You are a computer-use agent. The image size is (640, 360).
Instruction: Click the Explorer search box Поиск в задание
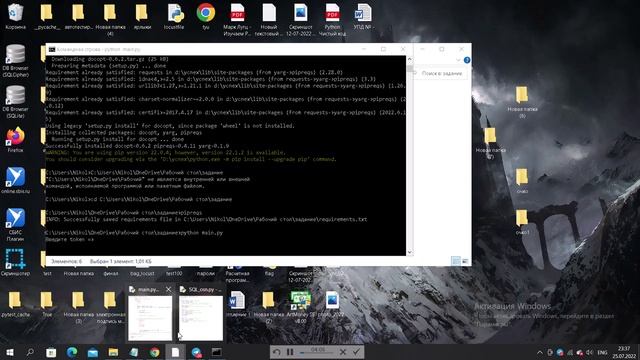point(441,73)
